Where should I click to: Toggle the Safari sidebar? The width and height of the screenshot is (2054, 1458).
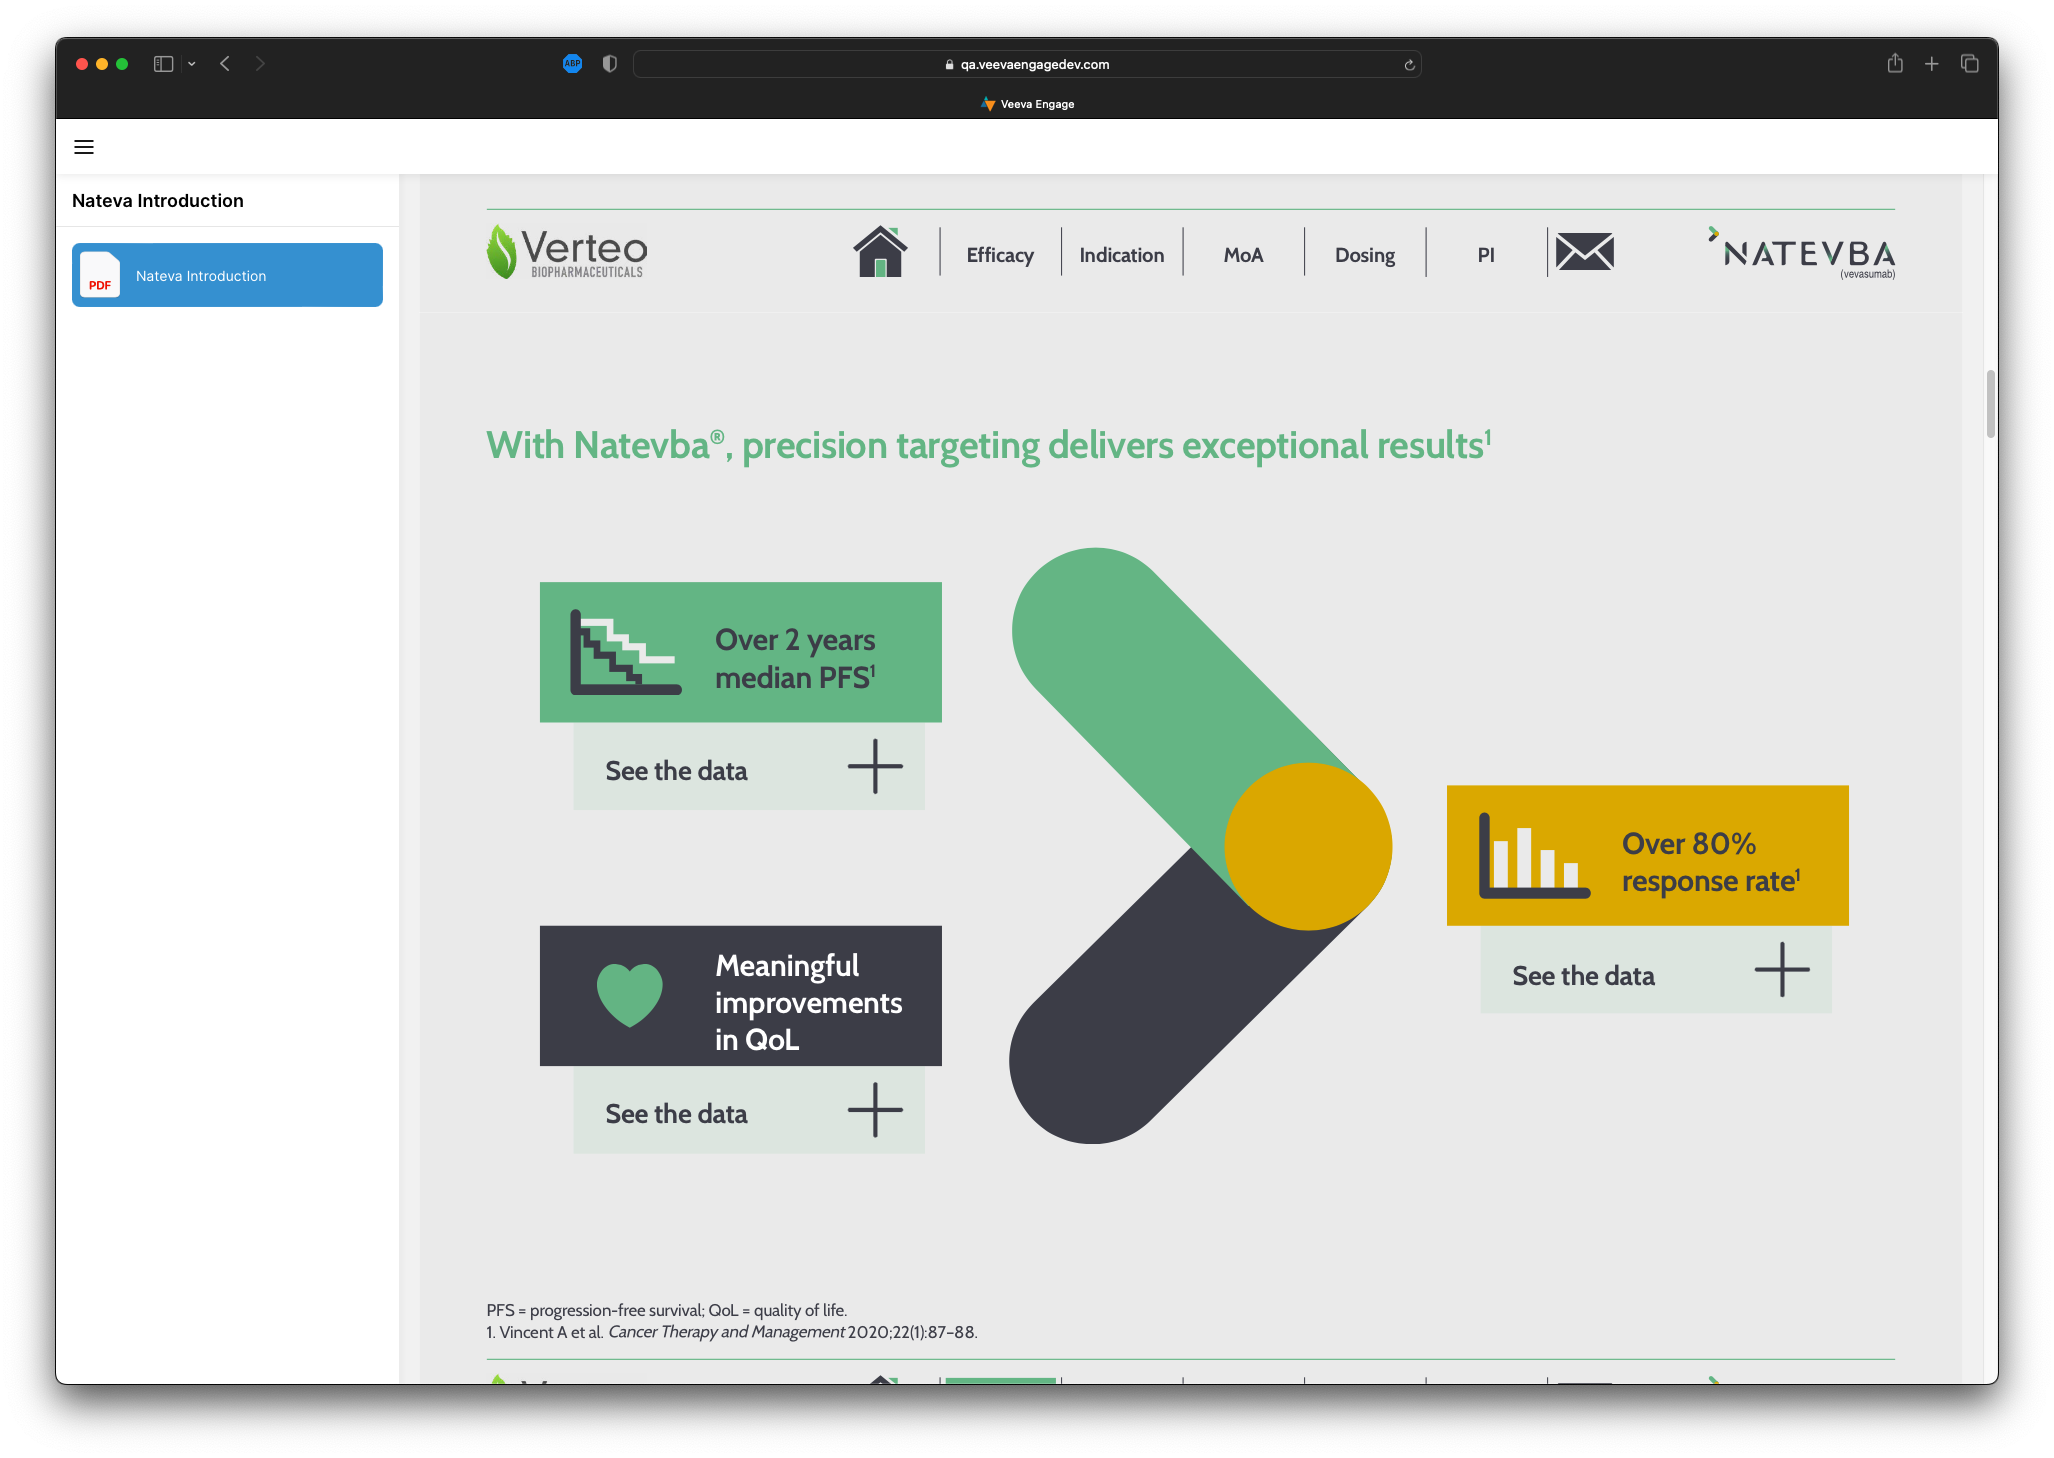tap(163, 64)
